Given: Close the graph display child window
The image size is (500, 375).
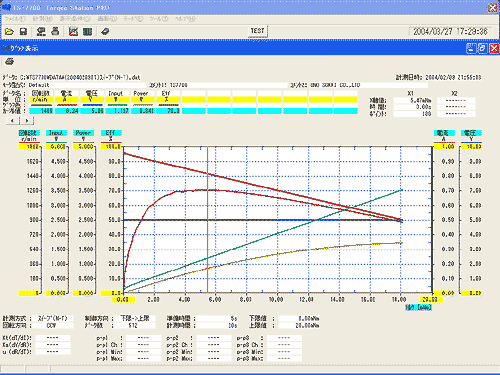Looking at the screenshot, I should [x=494, y=48].
